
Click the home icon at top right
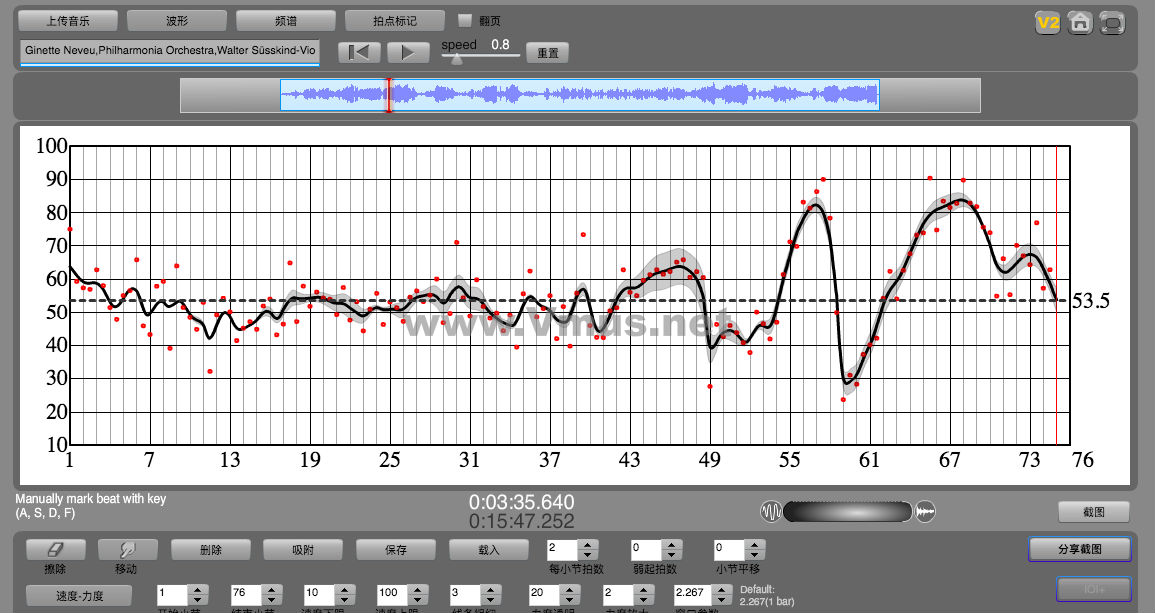[x=1079, y=23]
